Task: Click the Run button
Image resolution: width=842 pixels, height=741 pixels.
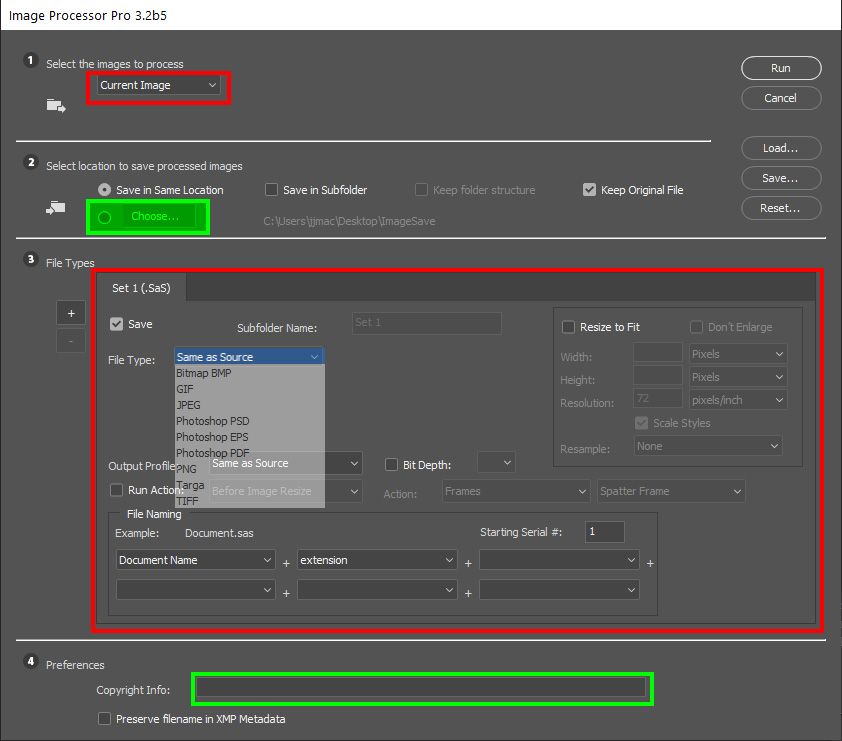Action: [781, 68]
